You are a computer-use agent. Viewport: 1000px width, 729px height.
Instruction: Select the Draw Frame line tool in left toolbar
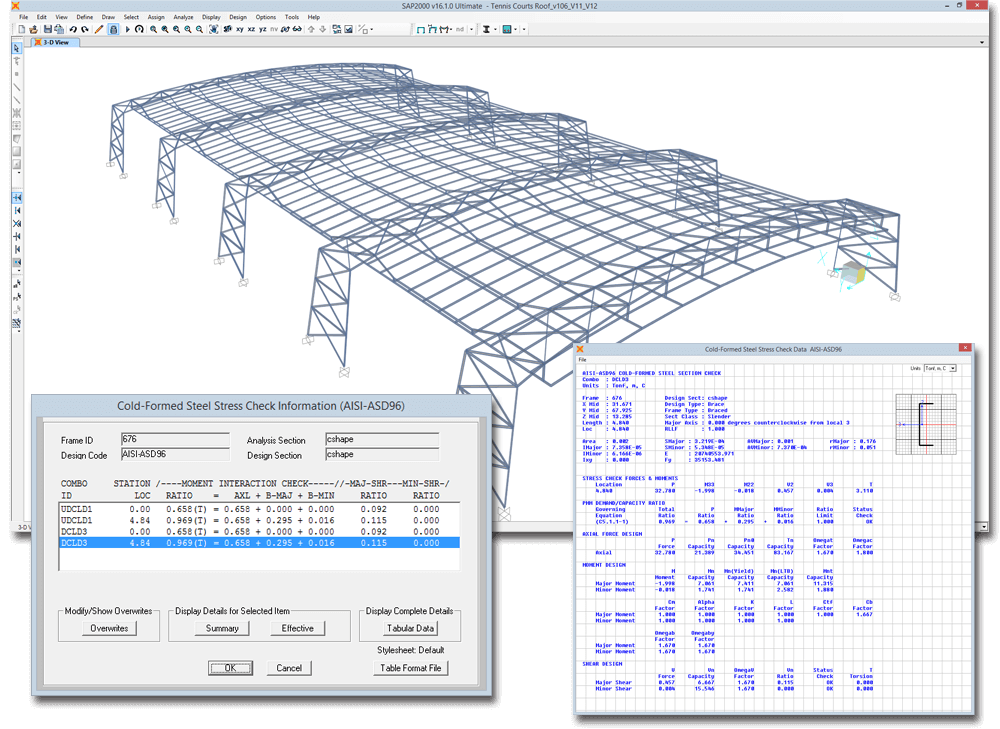[x=17, y=87]
